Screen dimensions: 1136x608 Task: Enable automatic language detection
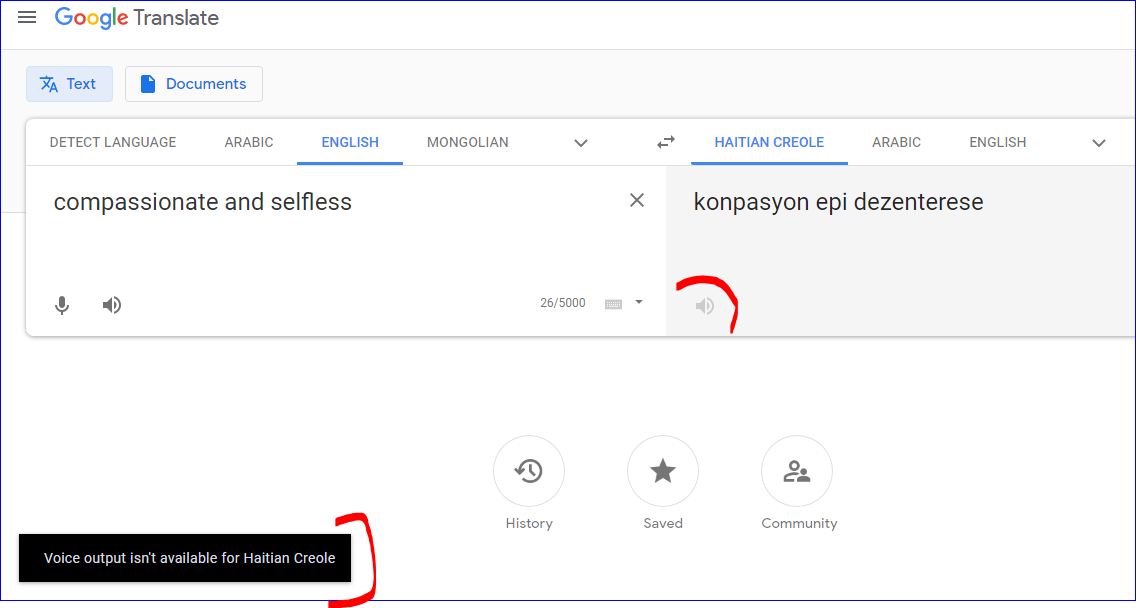112,142
